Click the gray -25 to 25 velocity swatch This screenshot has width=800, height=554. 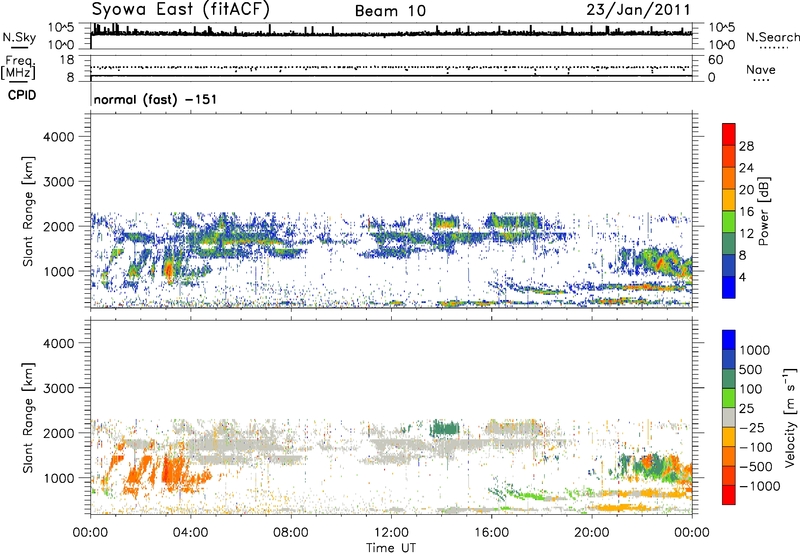[x=729, y=417]
